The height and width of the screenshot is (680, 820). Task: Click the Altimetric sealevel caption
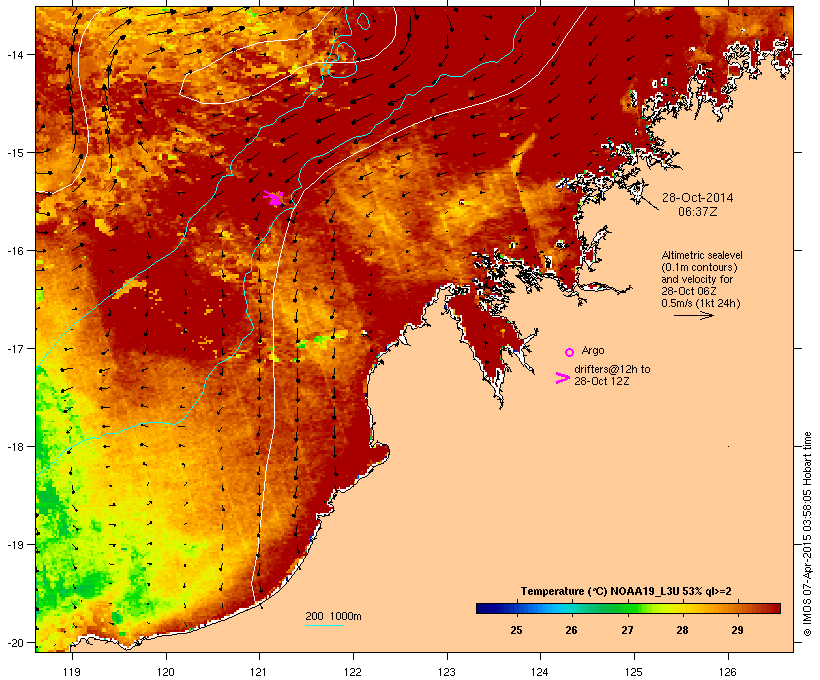point(702,255)
